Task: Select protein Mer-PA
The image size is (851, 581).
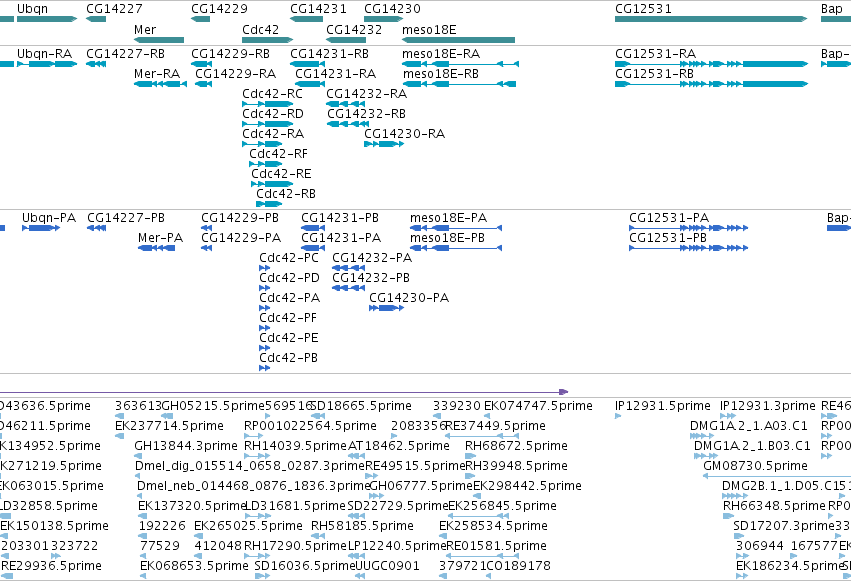Action: tap(161, 238)
